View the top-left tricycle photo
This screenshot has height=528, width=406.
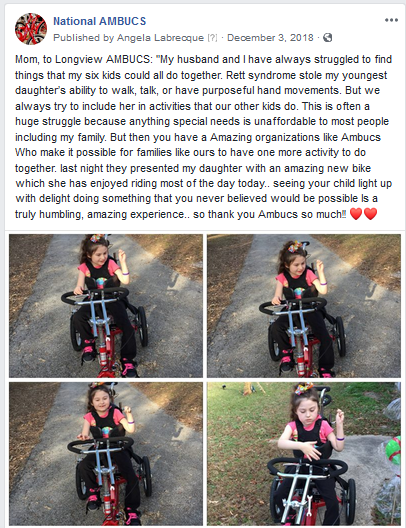click(x=106, y=306)
